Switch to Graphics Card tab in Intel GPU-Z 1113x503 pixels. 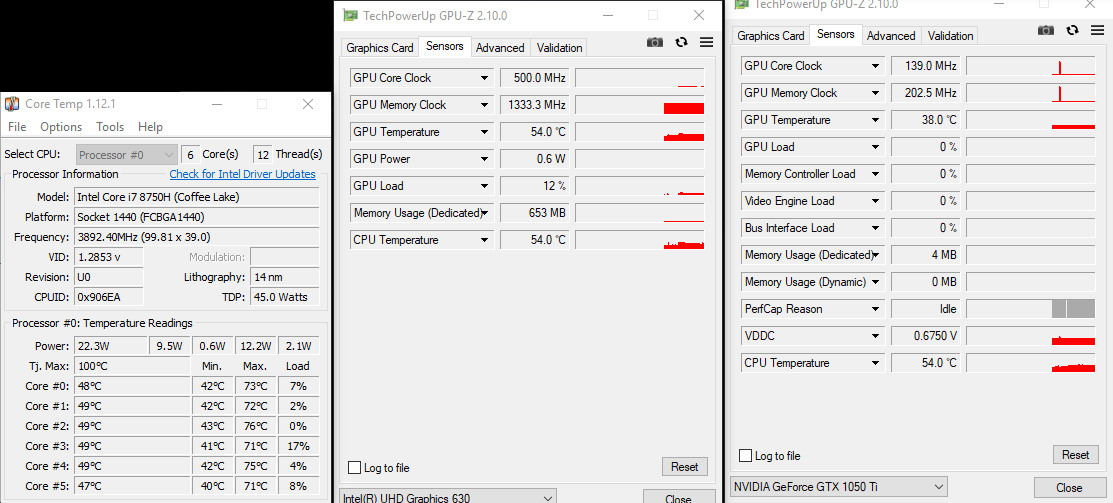(x=380, y=48)
